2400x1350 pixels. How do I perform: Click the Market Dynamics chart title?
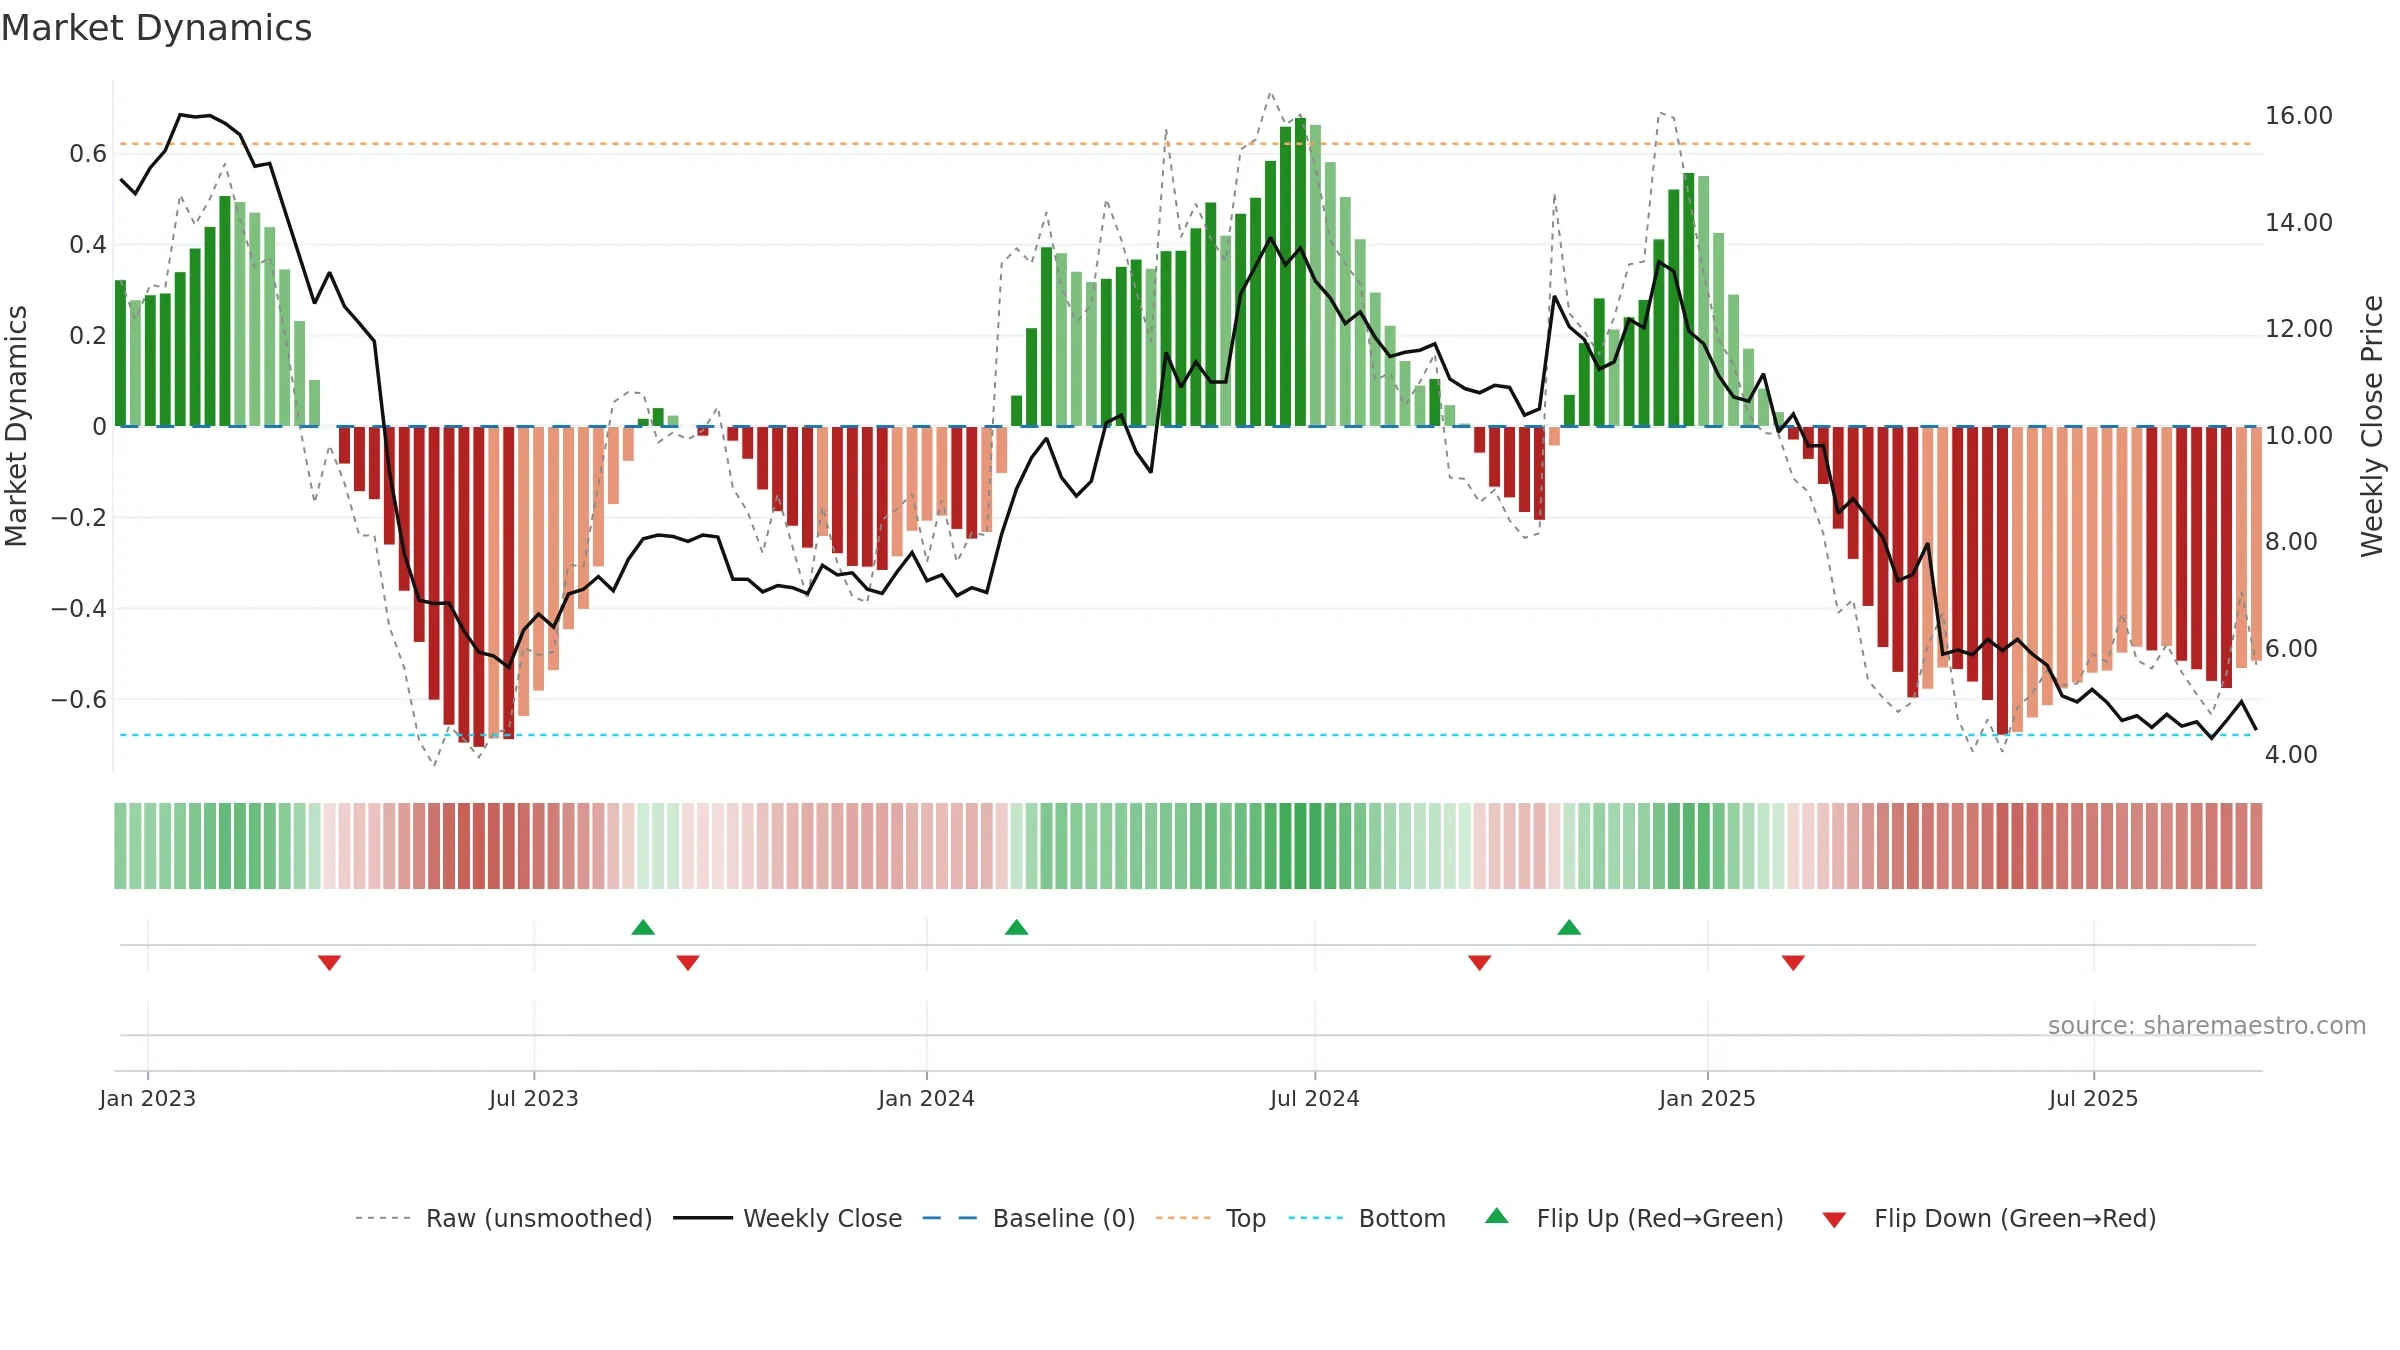[x=156, y=28]
